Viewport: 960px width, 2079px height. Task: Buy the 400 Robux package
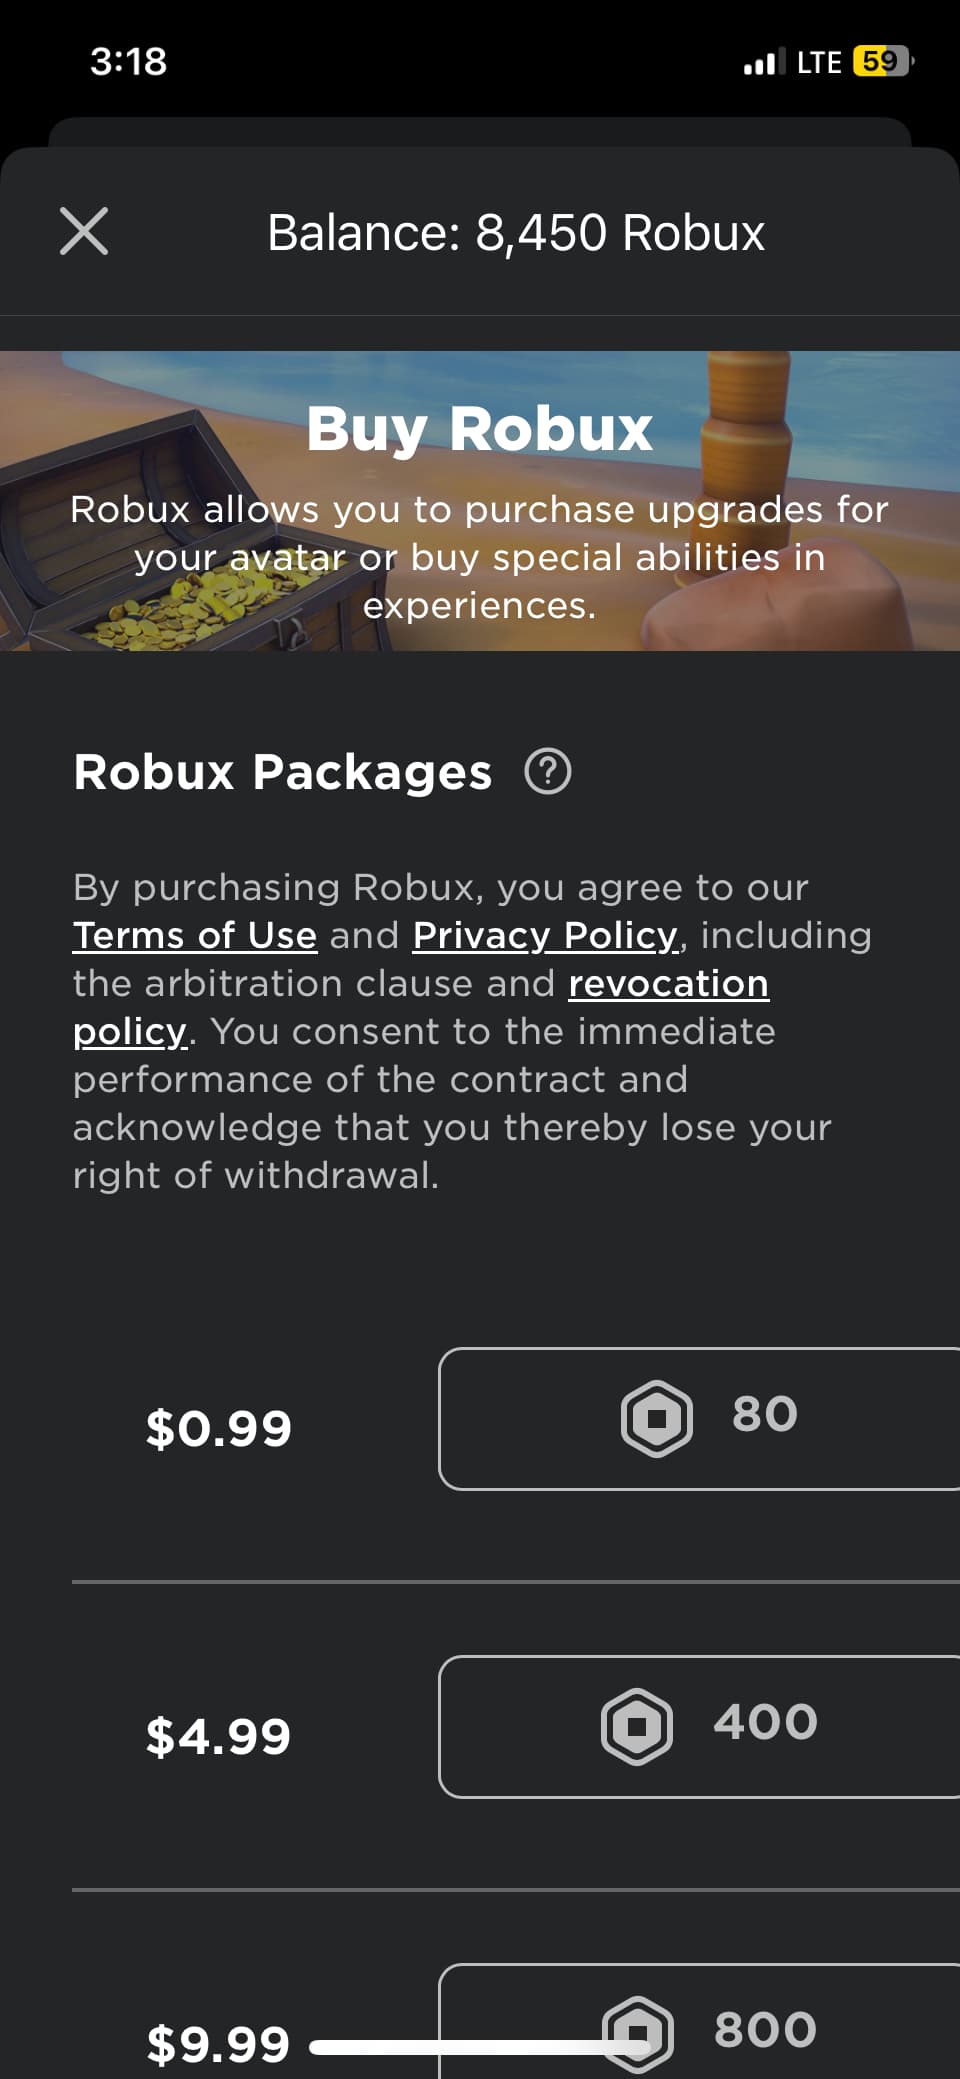coord(700,1726)
